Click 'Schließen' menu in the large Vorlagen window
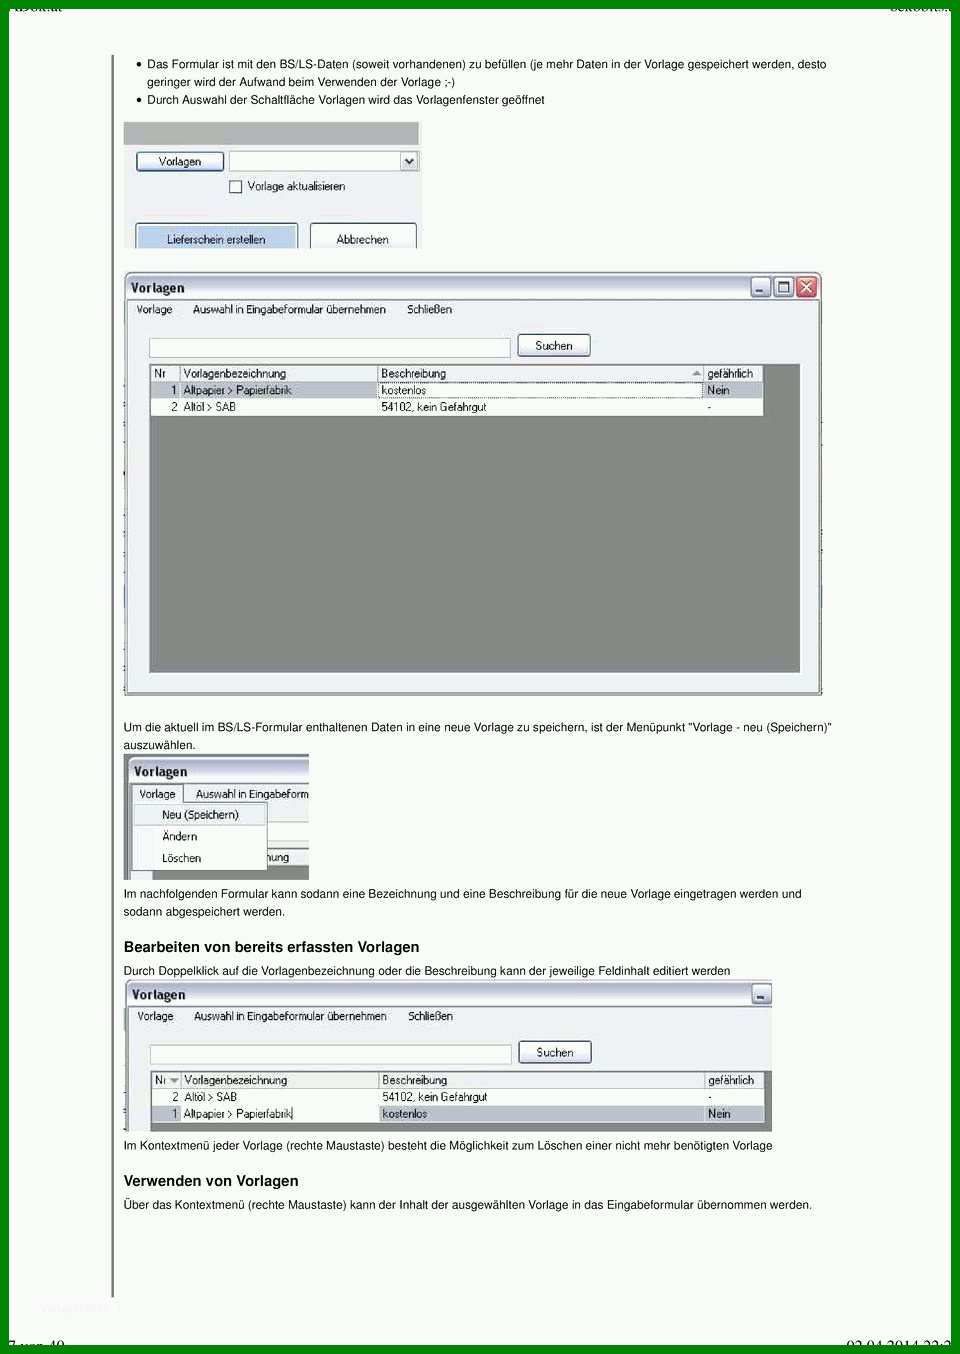This screenshot has width=960, height=1354. coord(430,309)
